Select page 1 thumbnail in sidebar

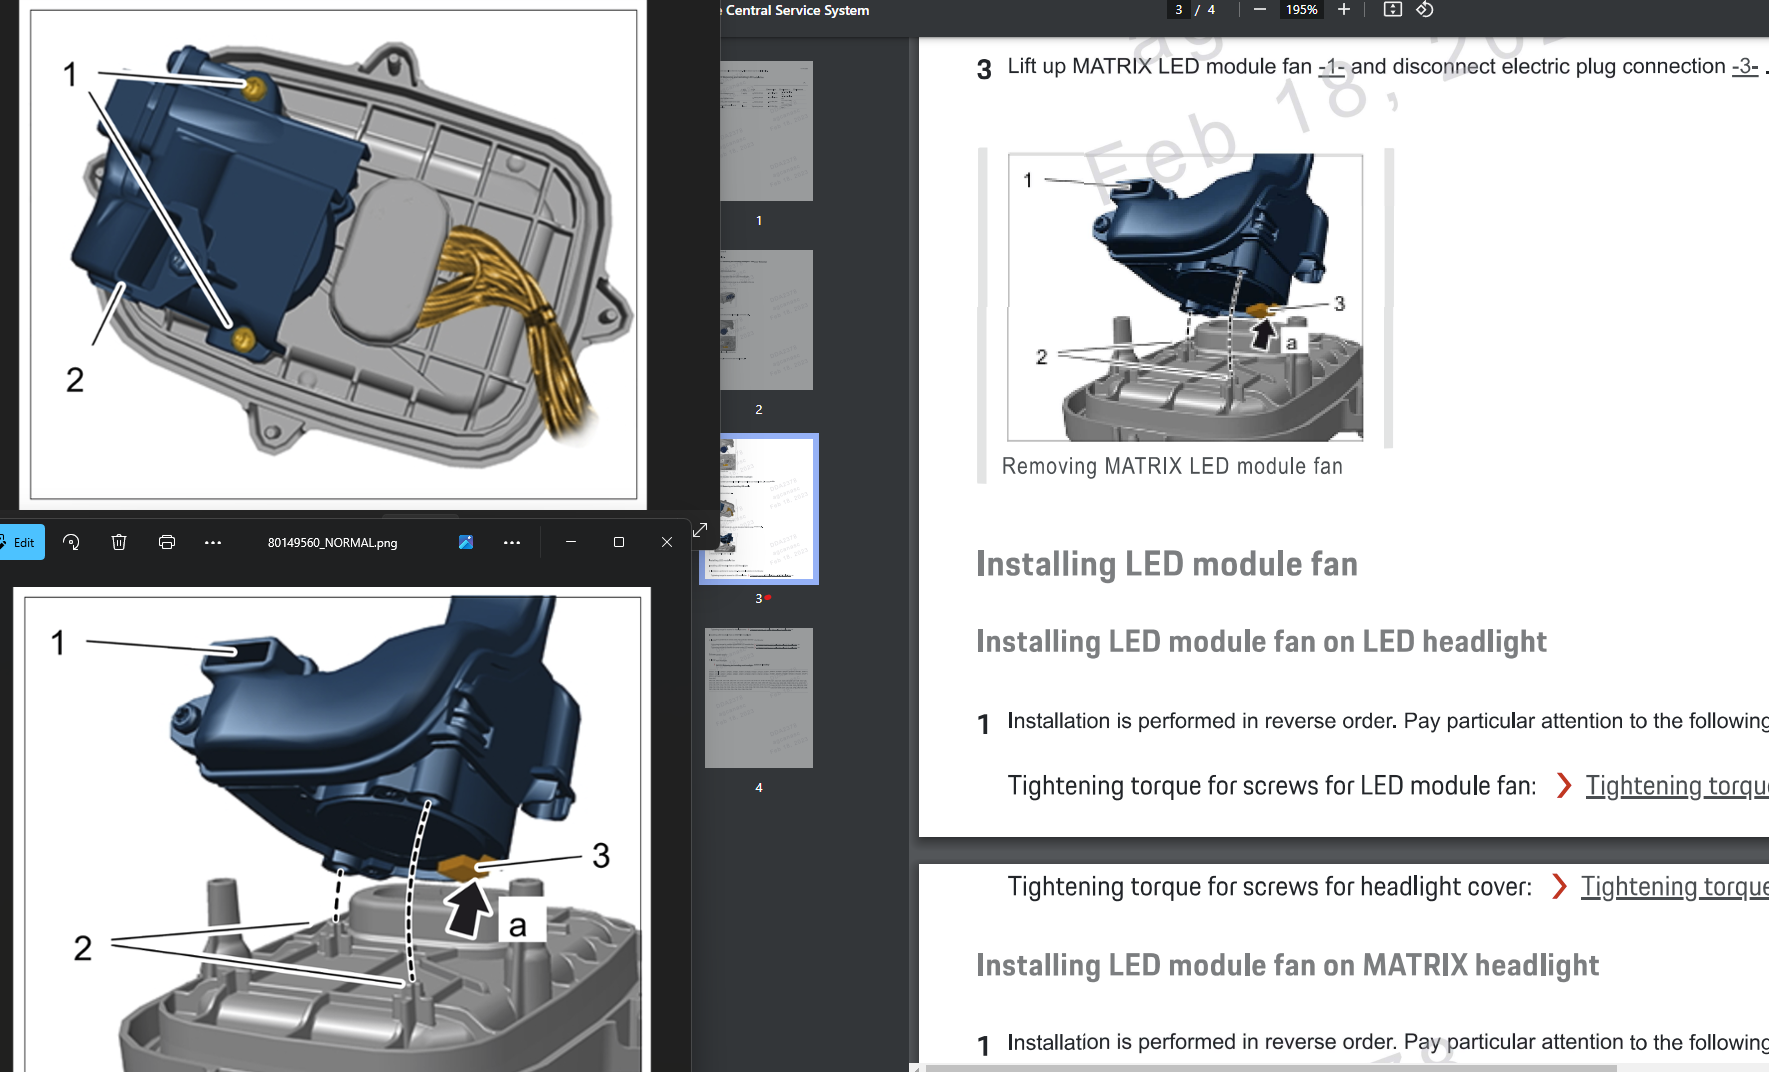coord(766,131)
